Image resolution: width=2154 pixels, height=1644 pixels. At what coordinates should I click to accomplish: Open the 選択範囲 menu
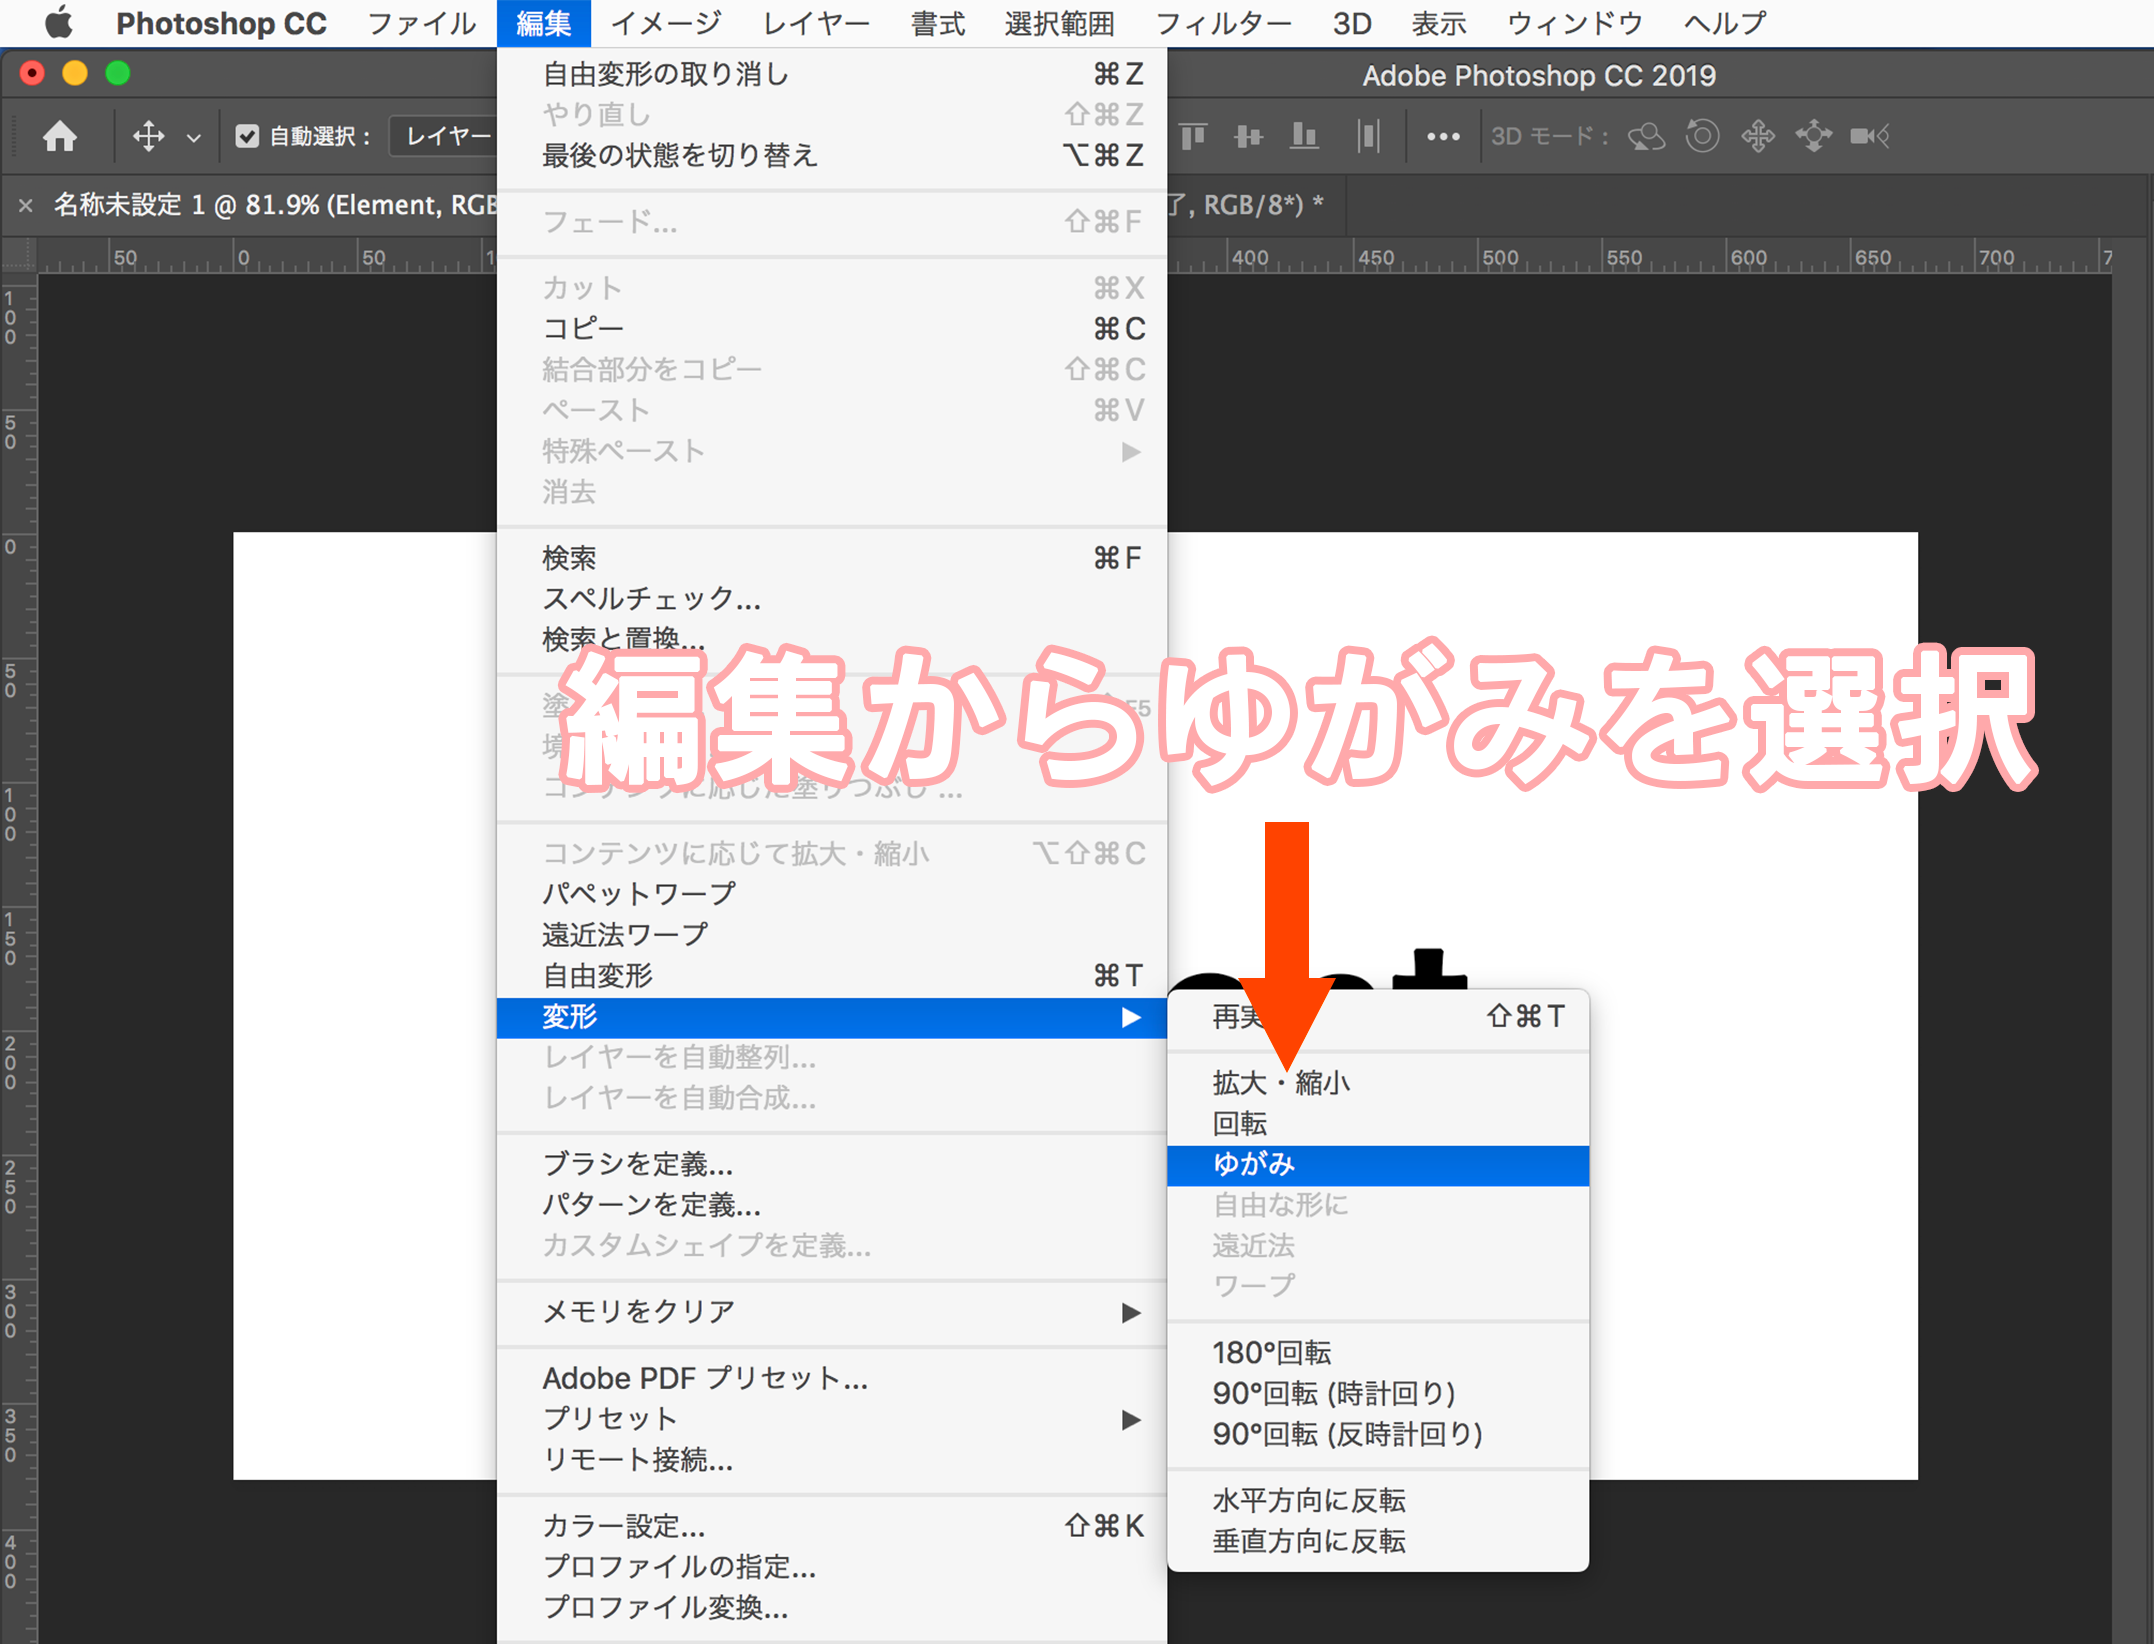pyautogui.click(x=1059, y=23)
